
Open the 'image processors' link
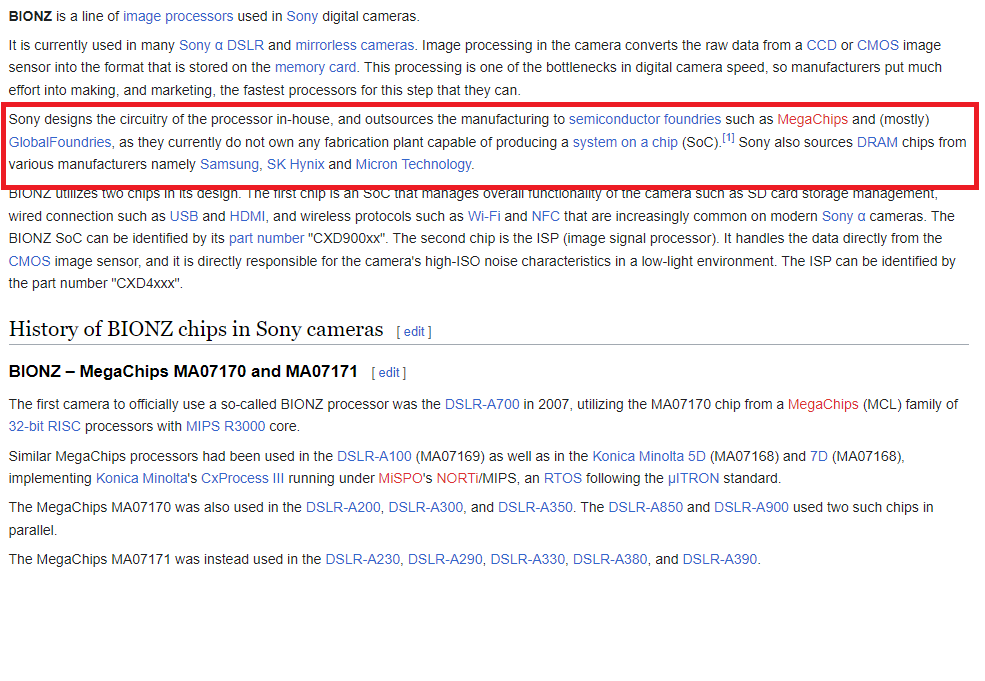point(178,16)
